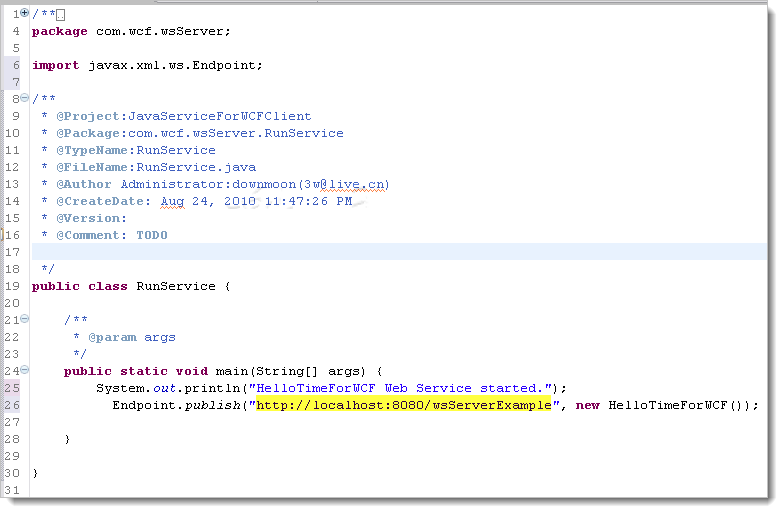Click the "HelloTimeForWCF Web Service started." string
Screen dimensions: 783x513
click(400, 389)
